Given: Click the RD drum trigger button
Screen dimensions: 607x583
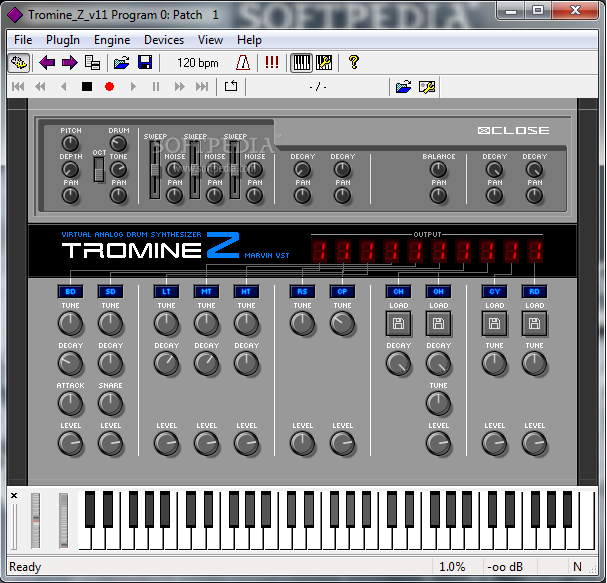Looking at the screenshot, I should coord(534,292).
